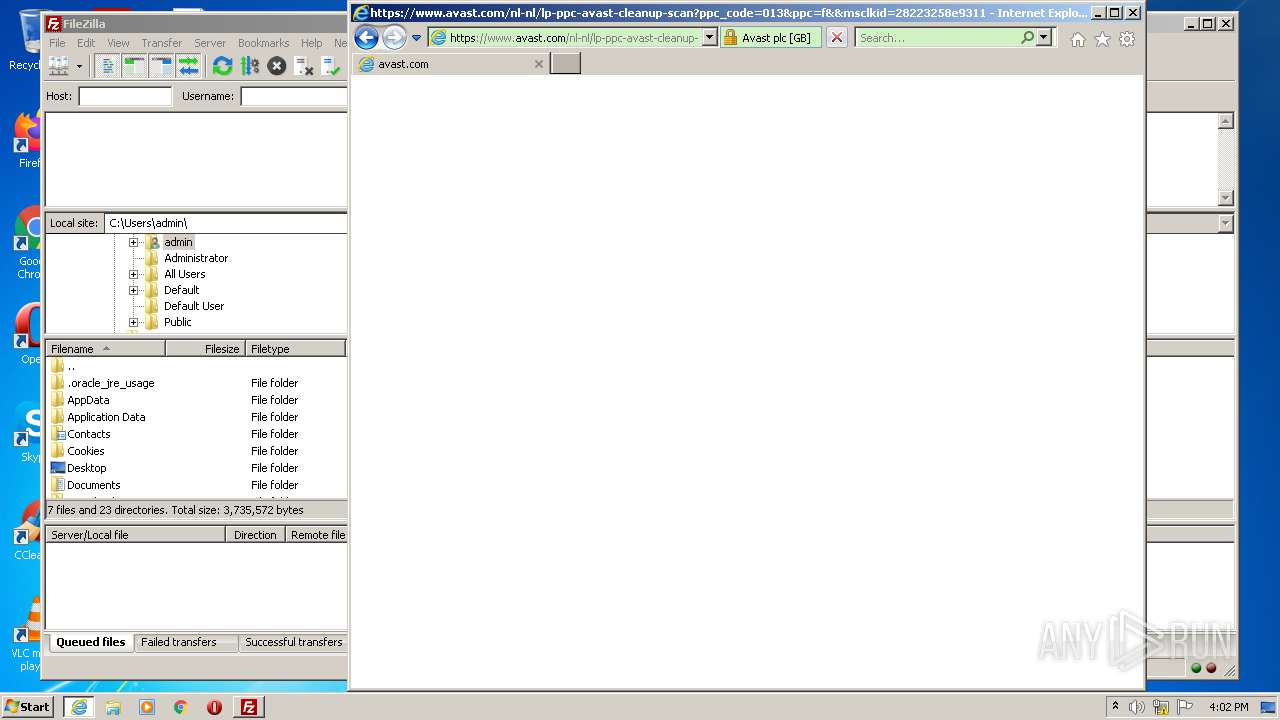This screenshot has width=1280, height=720.
Task: Open new tab button in IE
Action: tap(565, 64)
